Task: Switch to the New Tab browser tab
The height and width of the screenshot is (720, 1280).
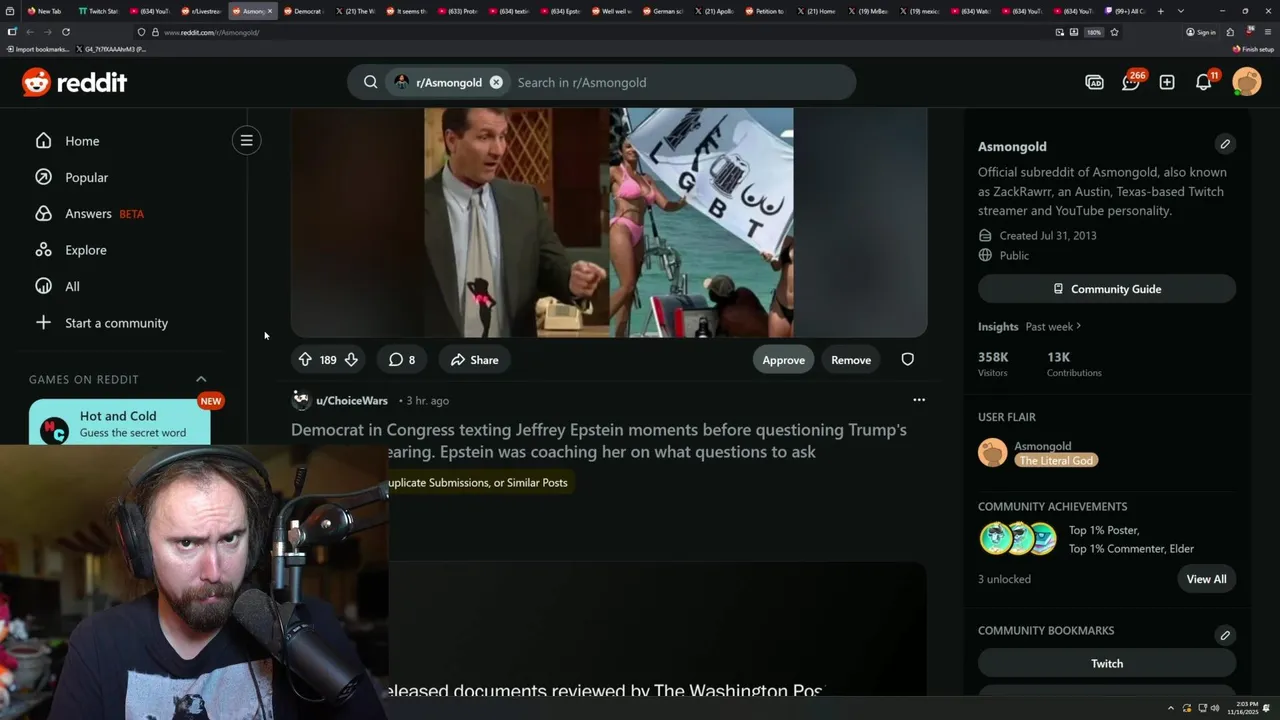Action: coord(45,11)
